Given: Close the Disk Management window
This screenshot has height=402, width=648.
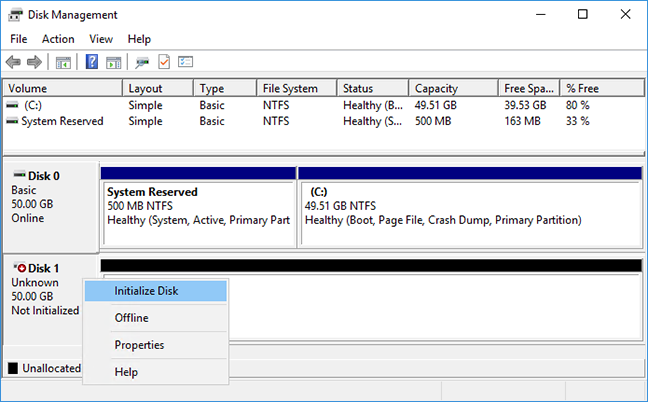Looking at the screenshot, I should pos(625,14).
